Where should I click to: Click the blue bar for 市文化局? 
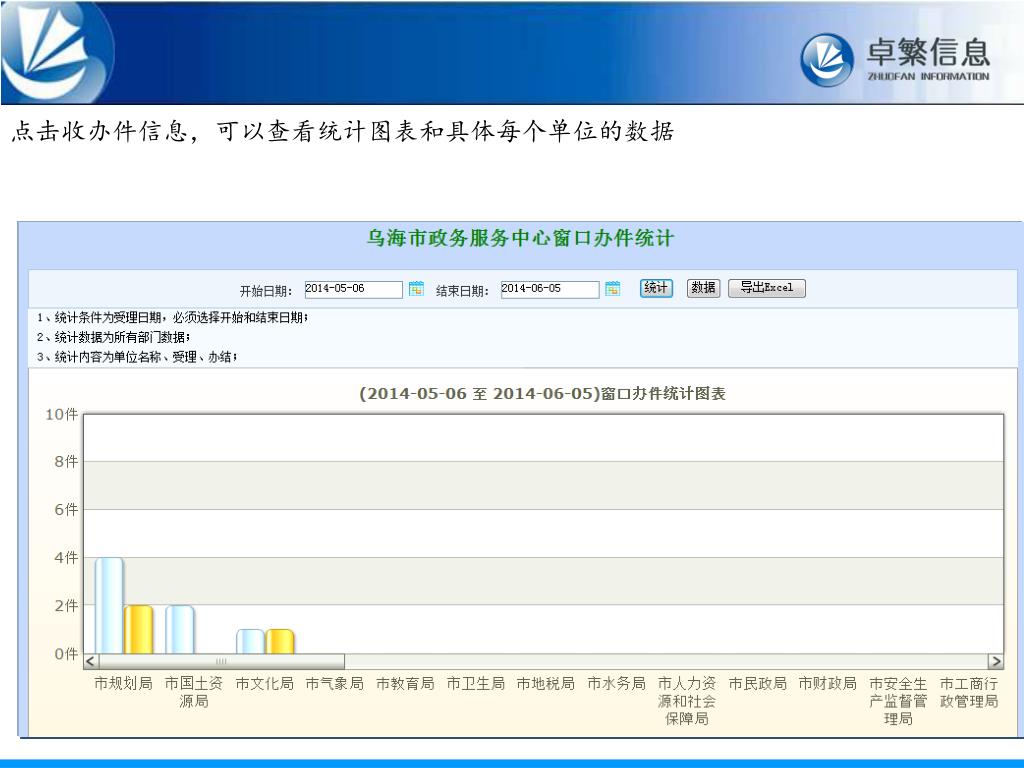[250, 641]
